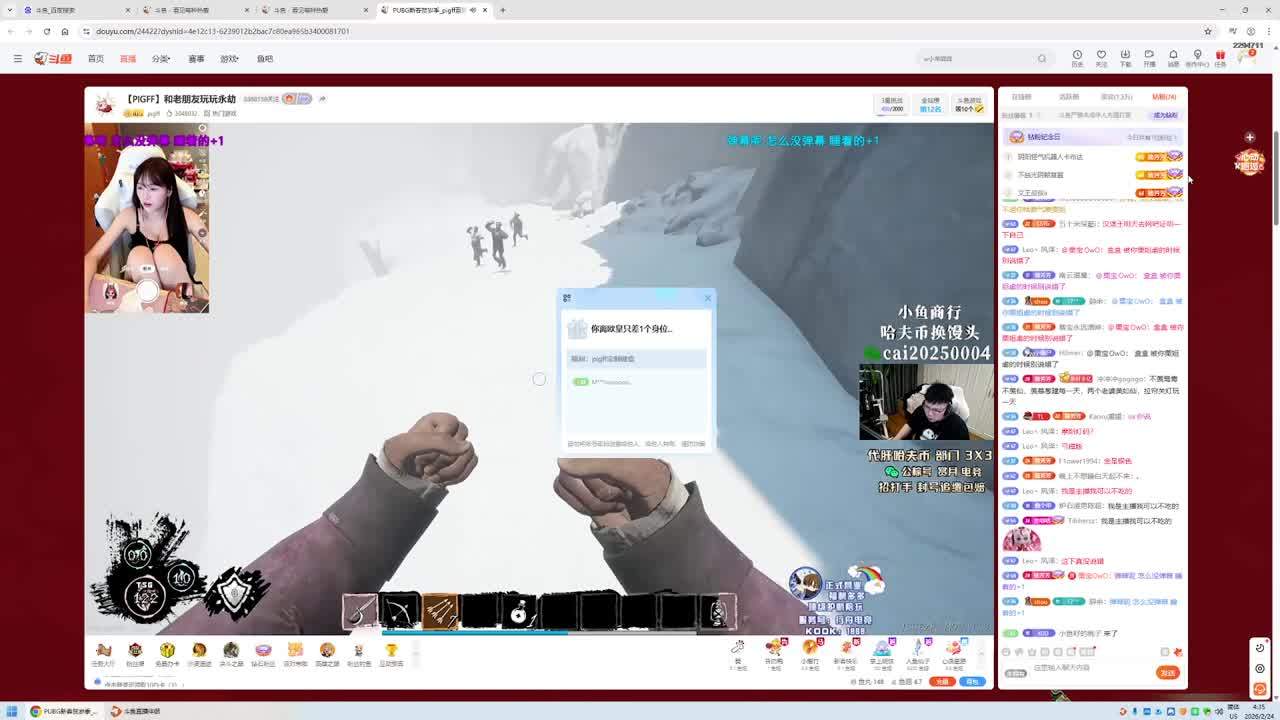1280x720 pixels.
Task: Open the 钻粉纪念日 banner
Action: (x=1093, y=137)
